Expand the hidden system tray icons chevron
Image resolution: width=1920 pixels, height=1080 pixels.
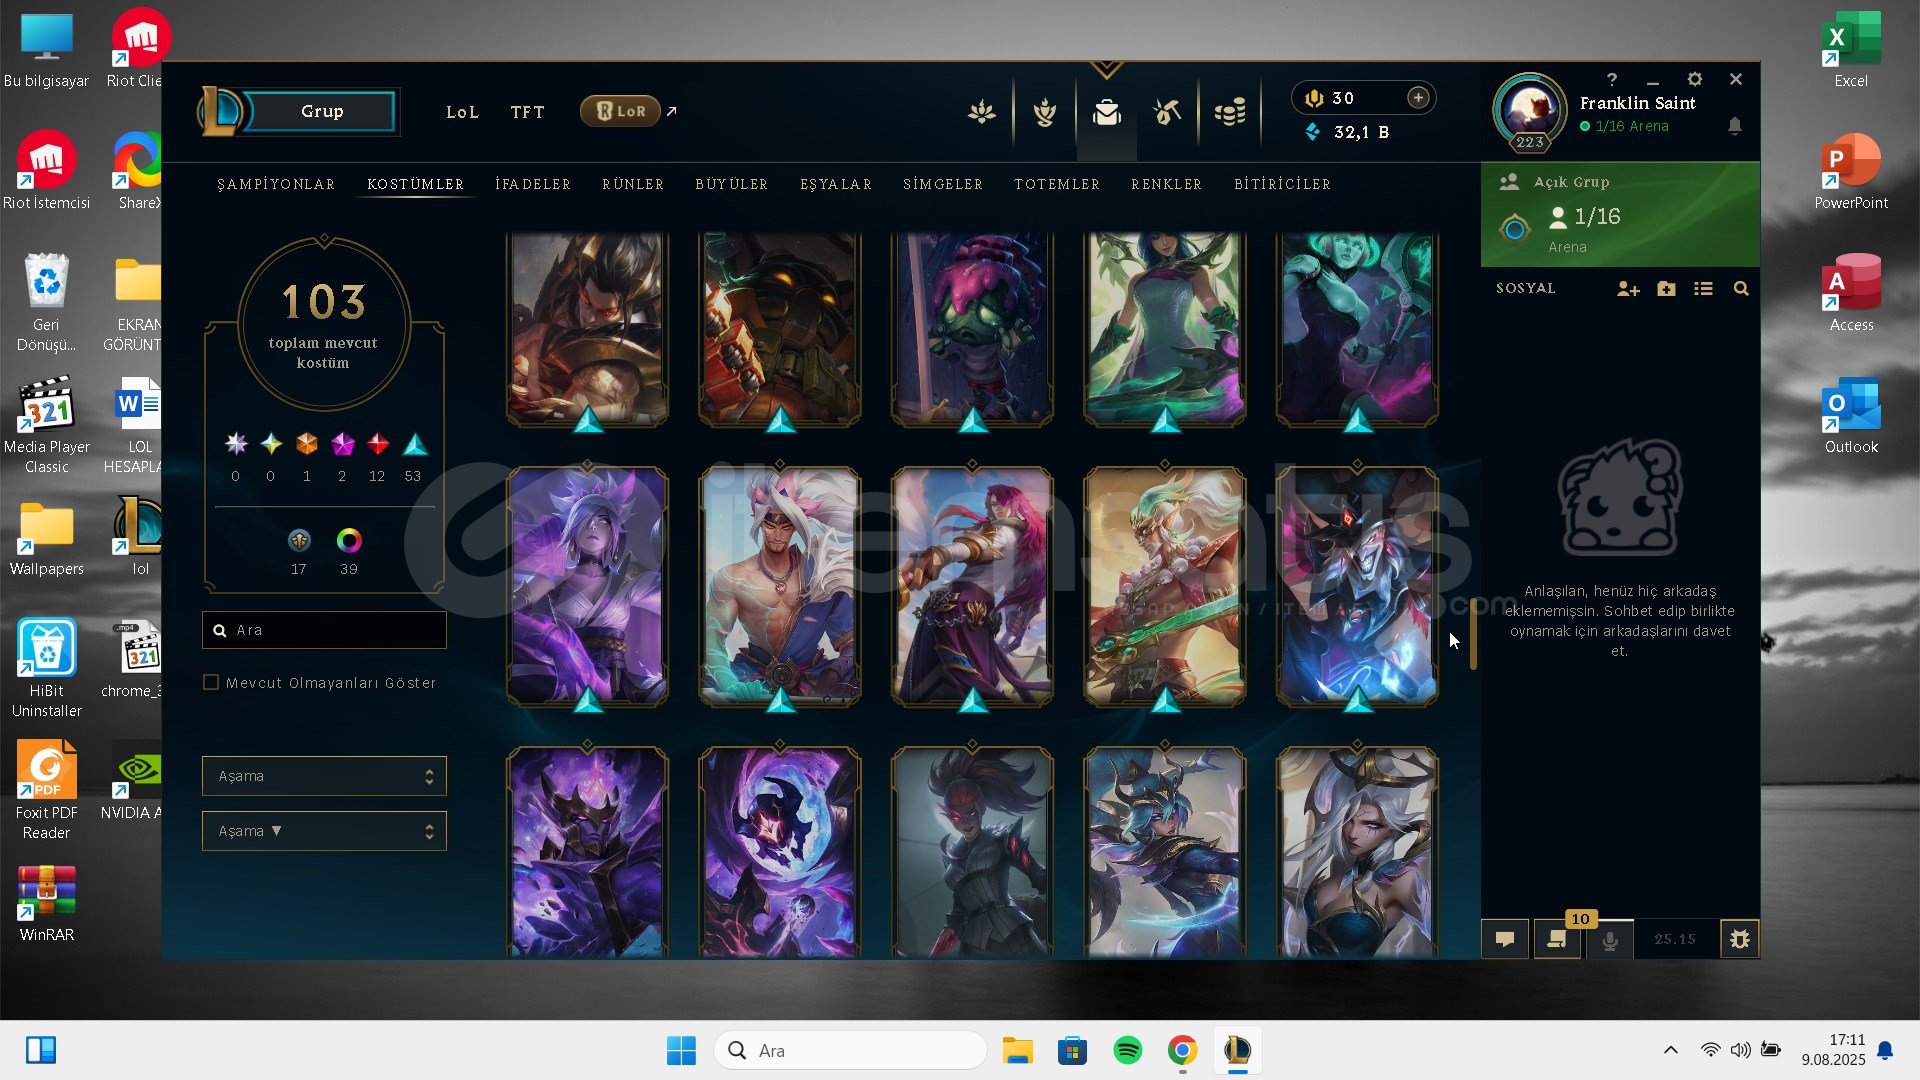point(1671,1050)
